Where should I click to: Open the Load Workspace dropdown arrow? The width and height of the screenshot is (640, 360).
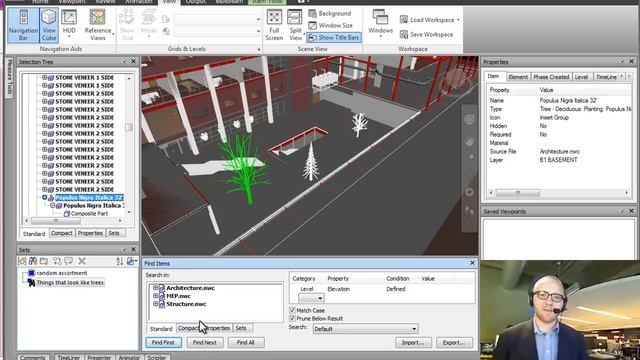(458, 20)
